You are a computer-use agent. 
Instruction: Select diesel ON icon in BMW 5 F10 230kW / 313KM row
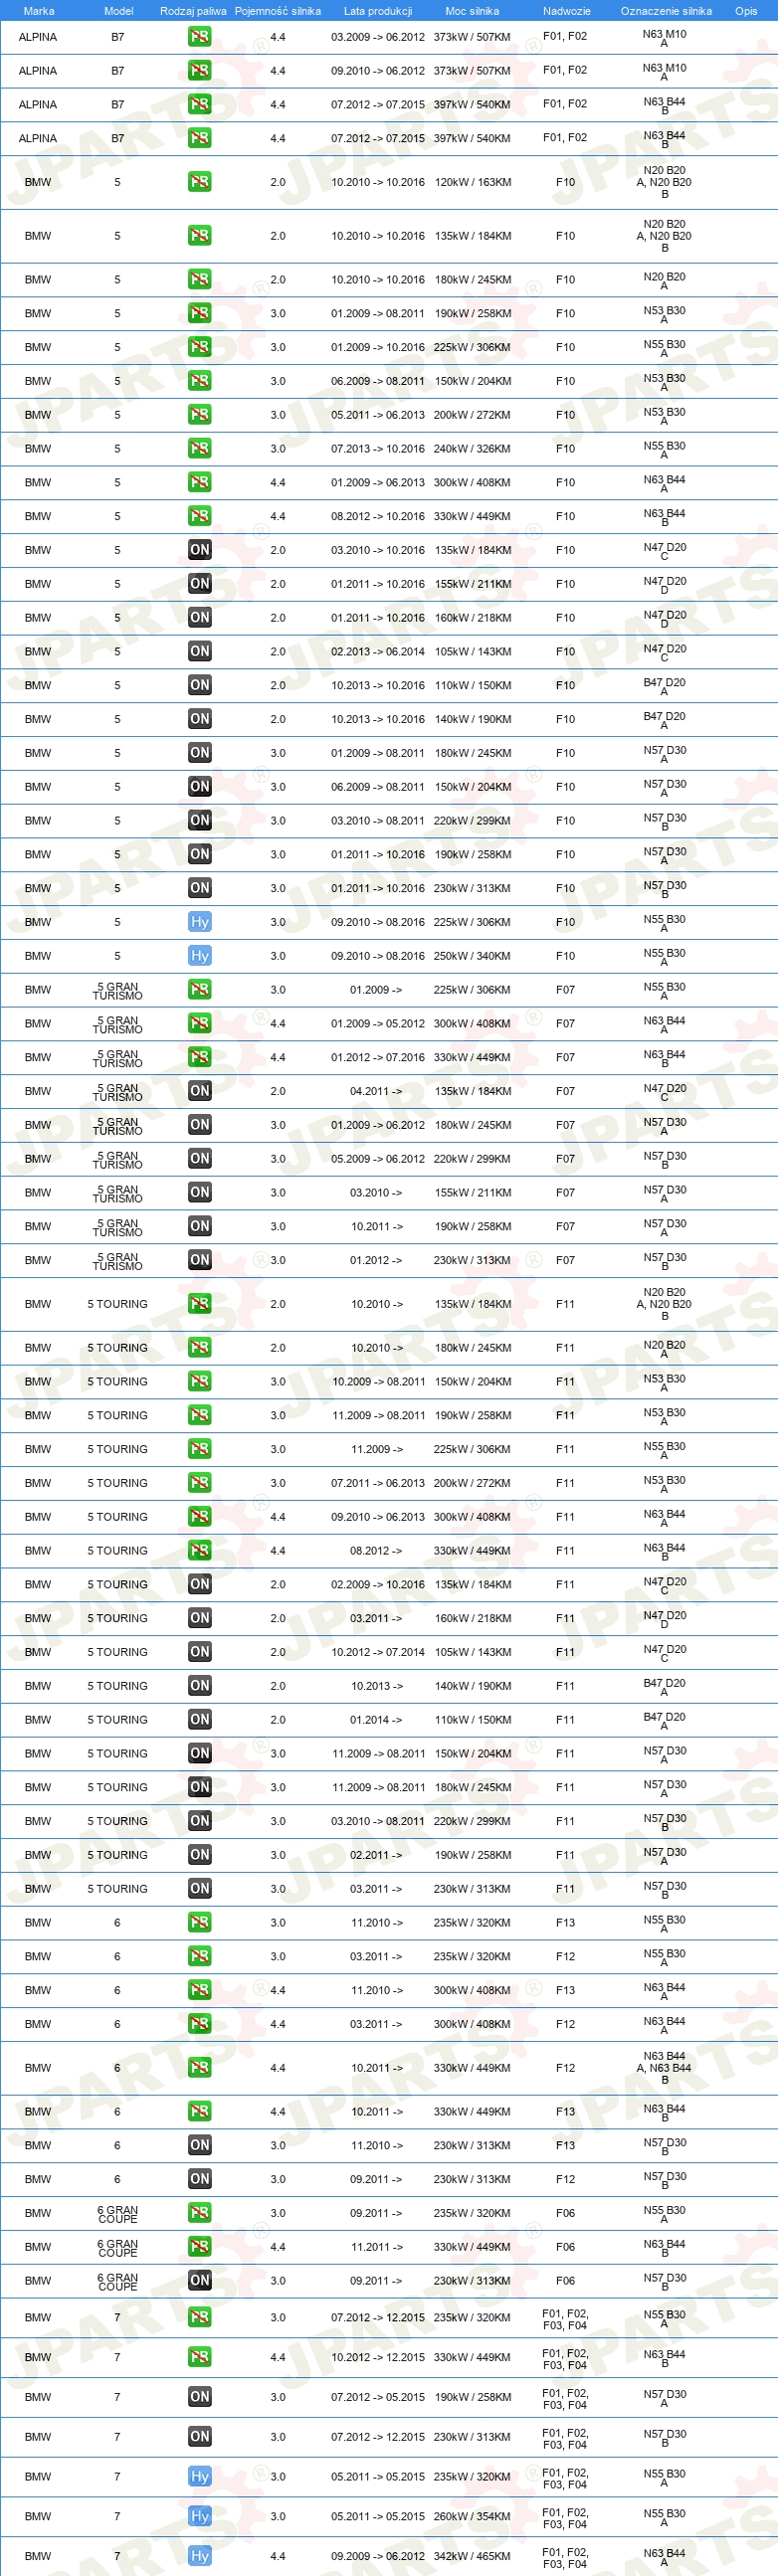200,888
